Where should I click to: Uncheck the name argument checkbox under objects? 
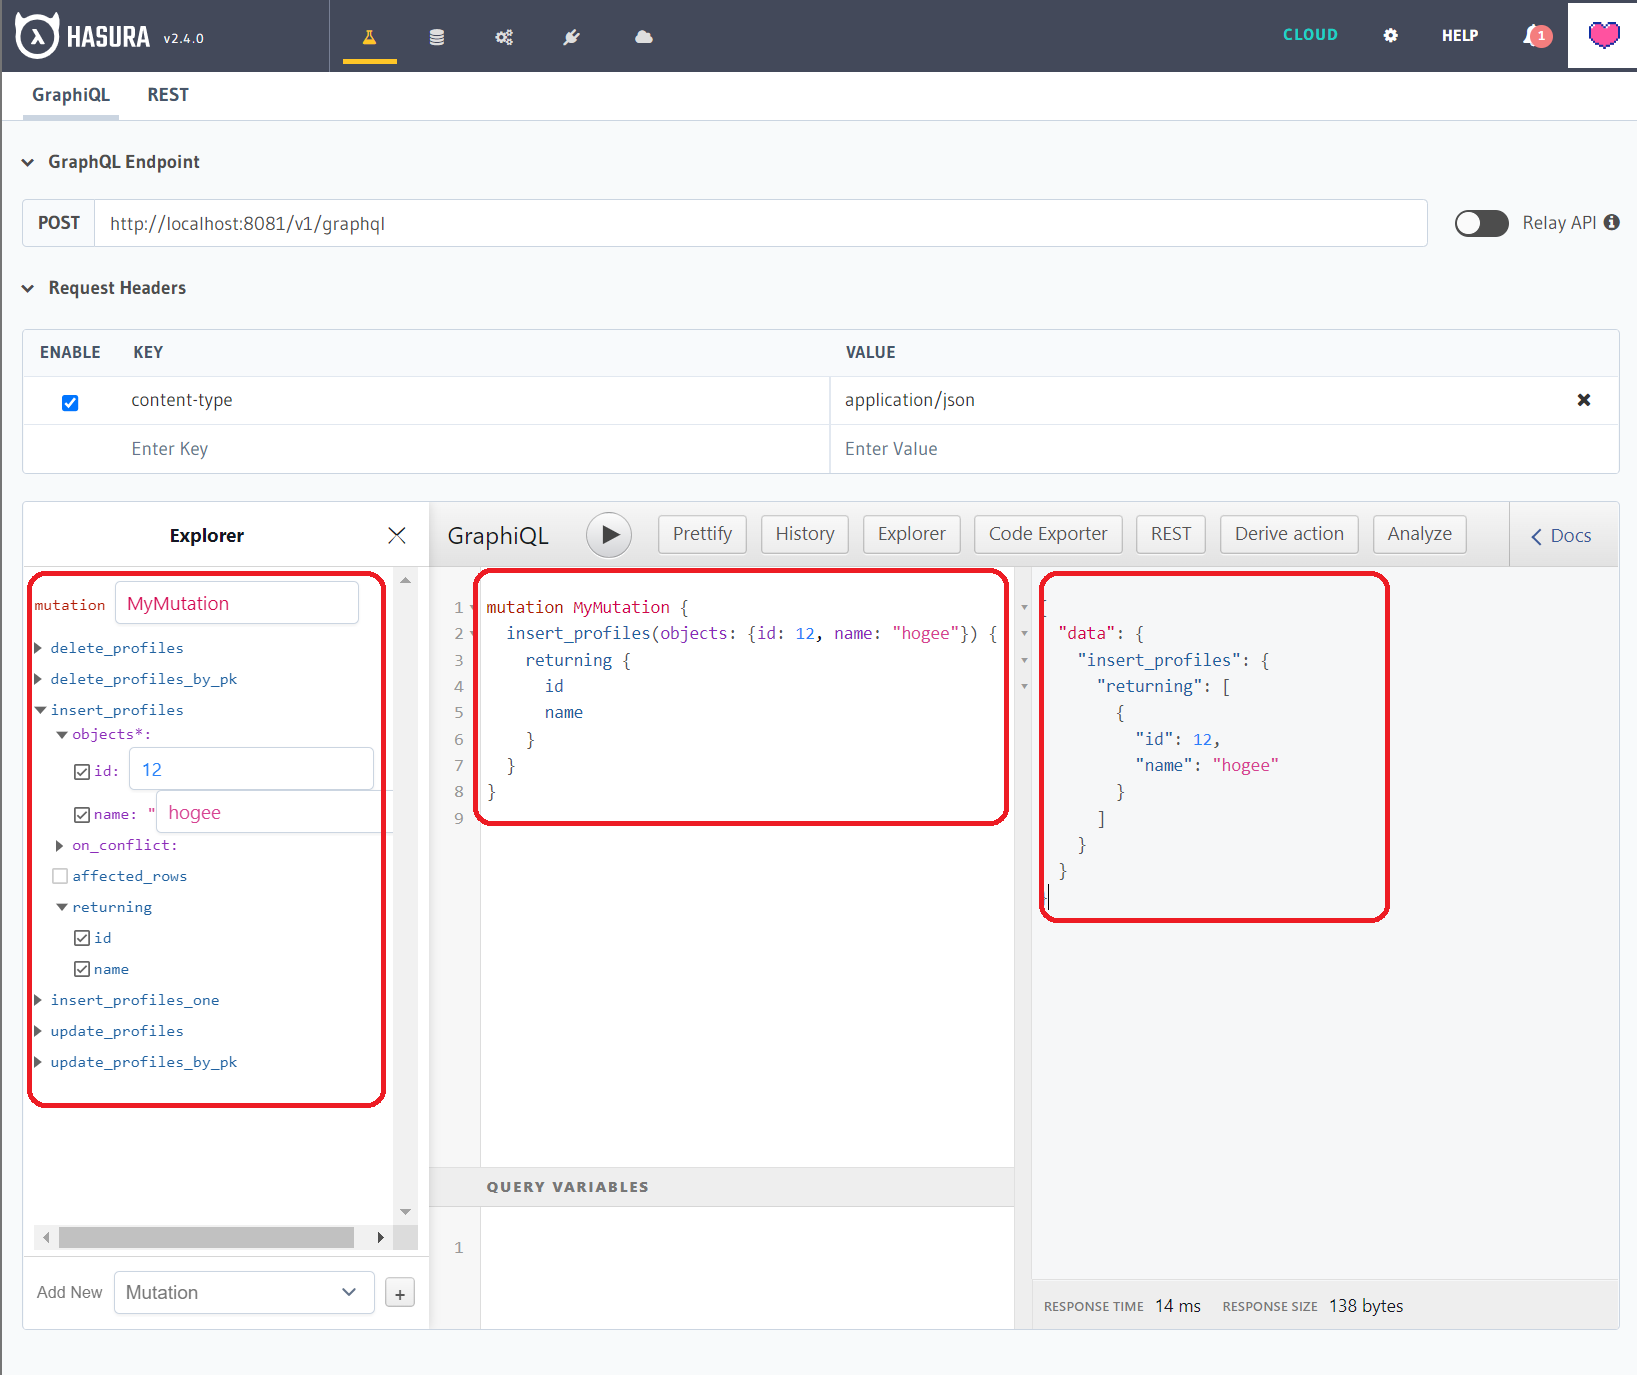pyautogui.click(x=82, y=815)
